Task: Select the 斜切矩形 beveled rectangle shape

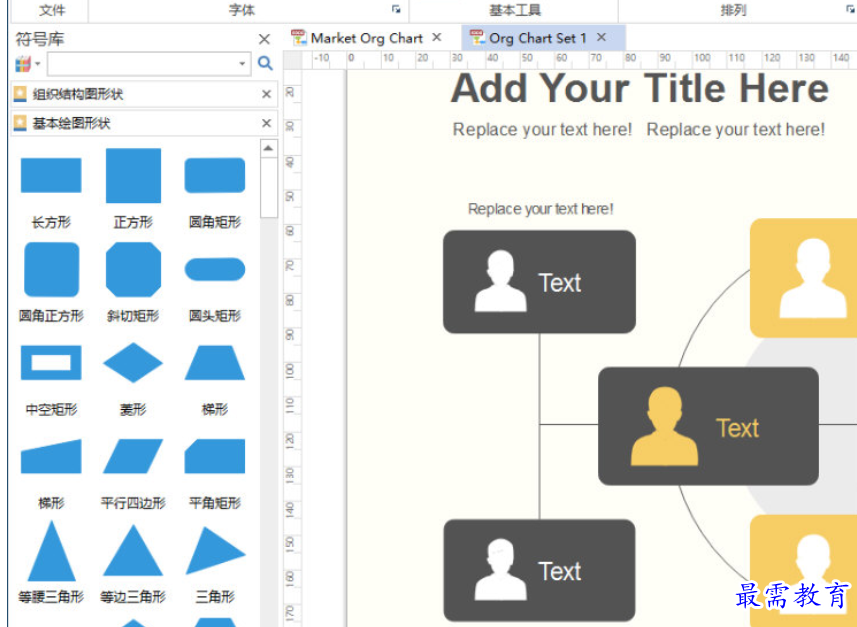Action: [x=133, y=269]
